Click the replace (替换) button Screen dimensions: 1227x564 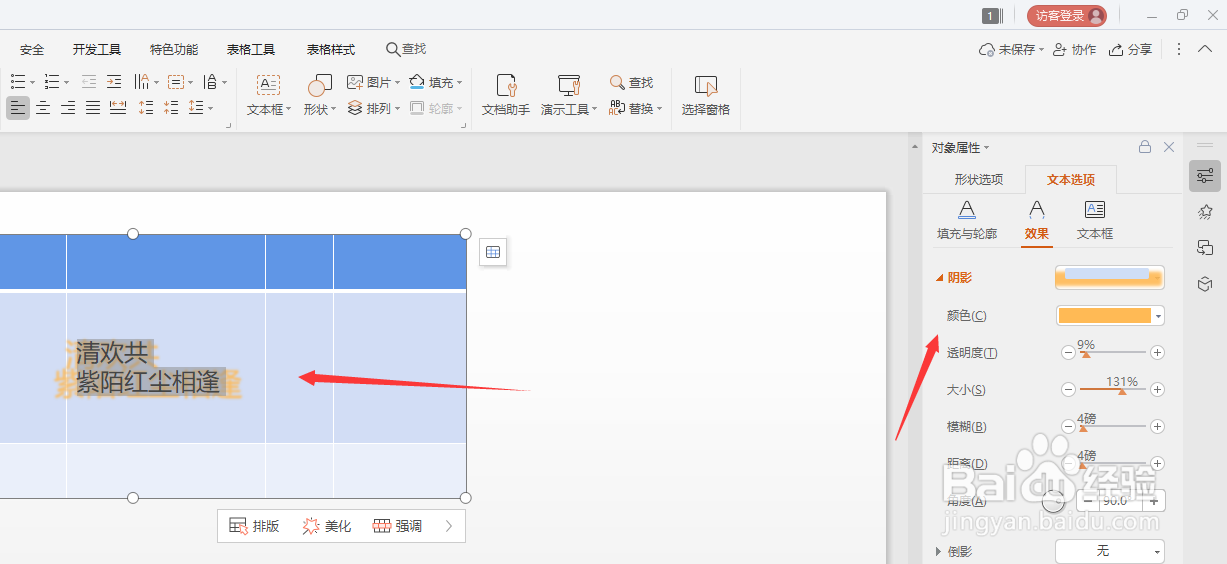click(x=635, y=108)
